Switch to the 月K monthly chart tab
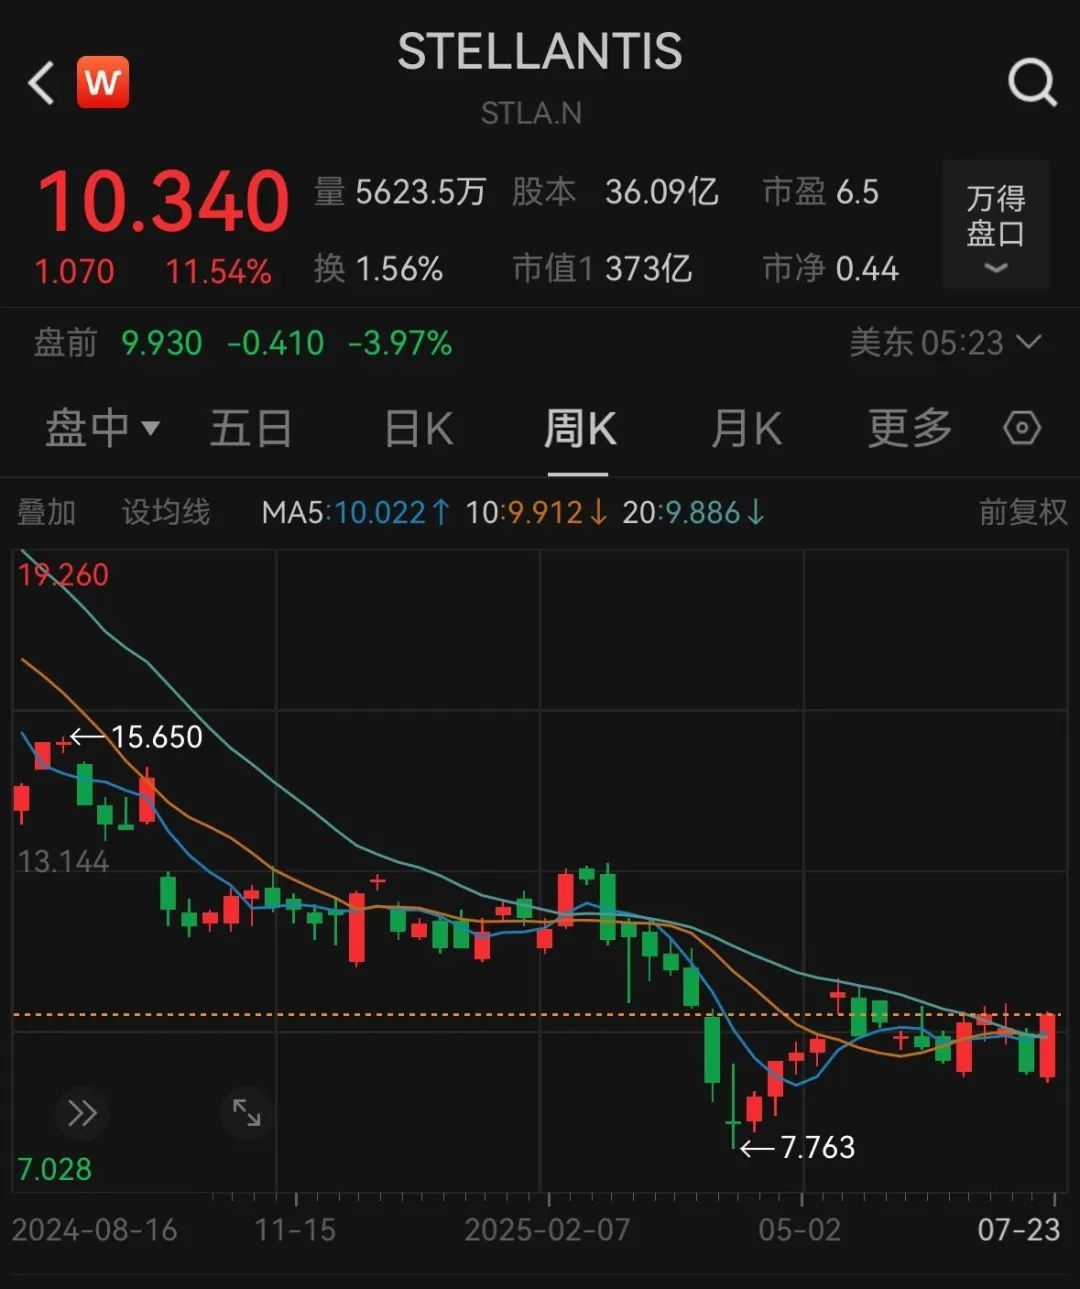1080x1289 pixels. pyautogui.click(x=745, y=427)
